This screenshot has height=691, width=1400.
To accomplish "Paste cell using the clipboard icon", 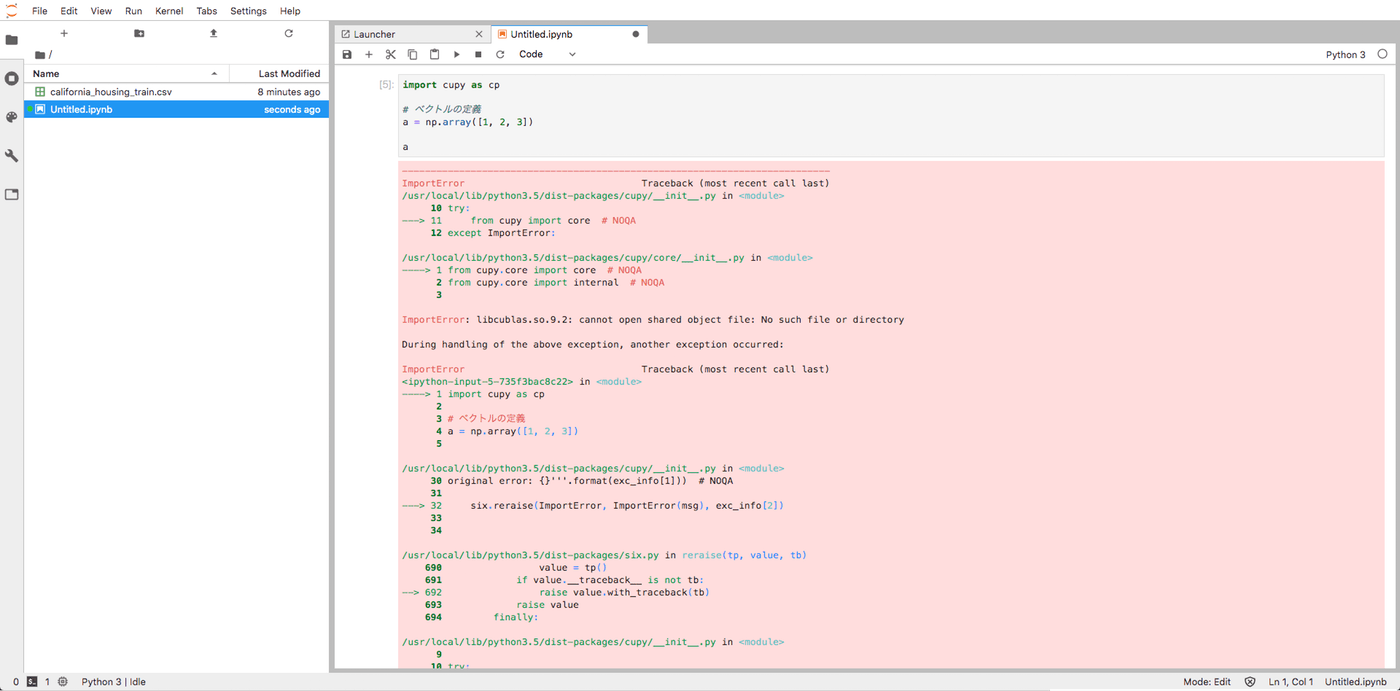I will coord(434,54).
